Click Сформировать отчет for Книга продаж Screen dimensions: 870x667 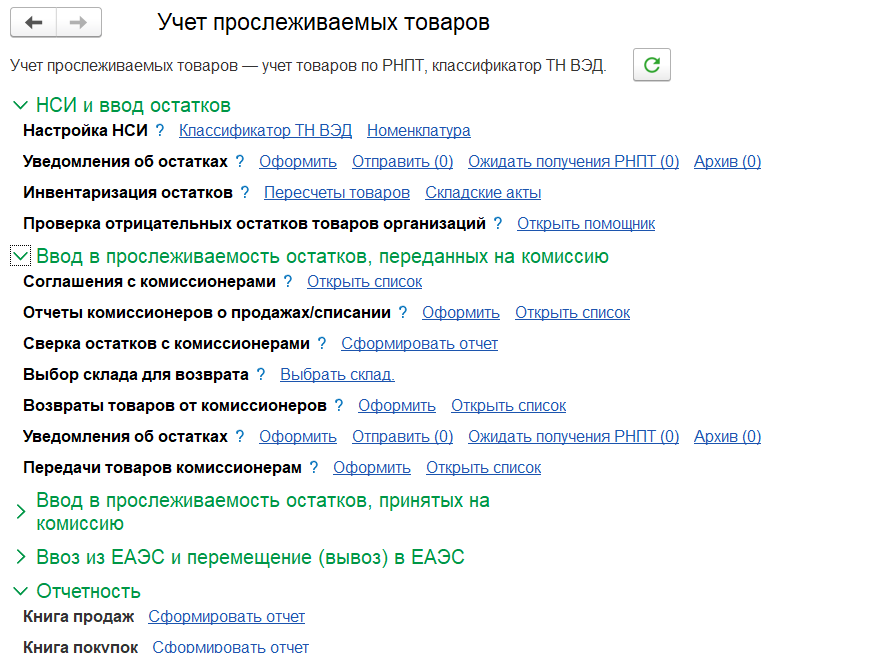(x=226, y=616)
